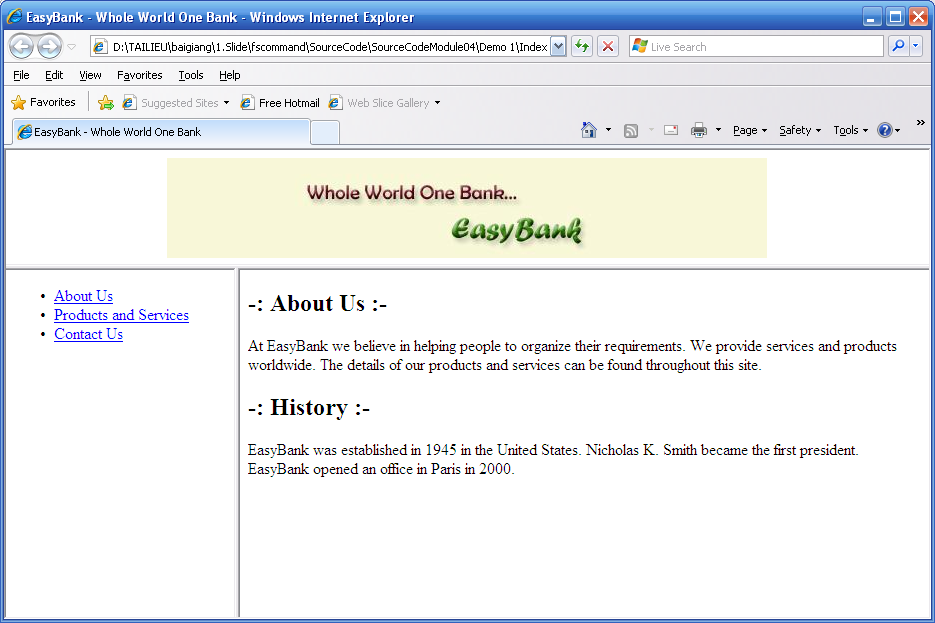Click the Read Mail envelope icon
Image resolution: width=935 pixels, height=623 pixels.
tap(670, 130)
